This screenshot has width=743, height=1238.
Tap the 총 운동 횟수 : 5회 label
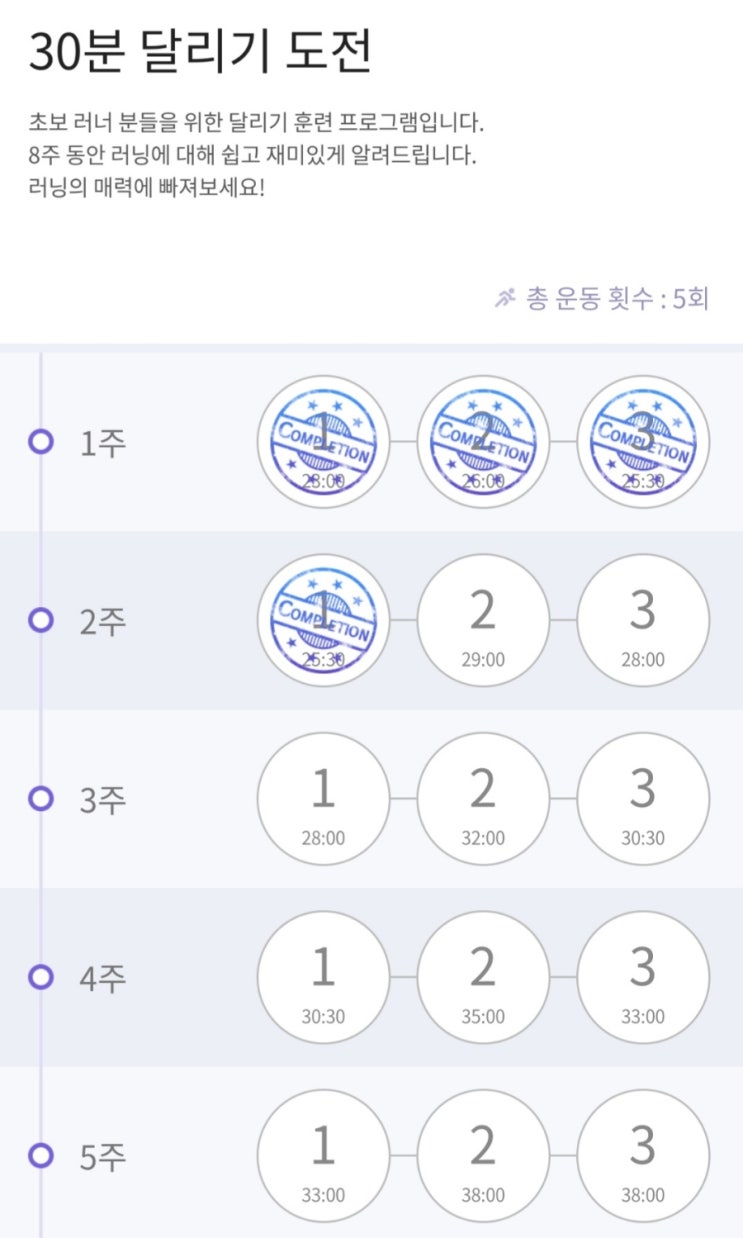617,298
